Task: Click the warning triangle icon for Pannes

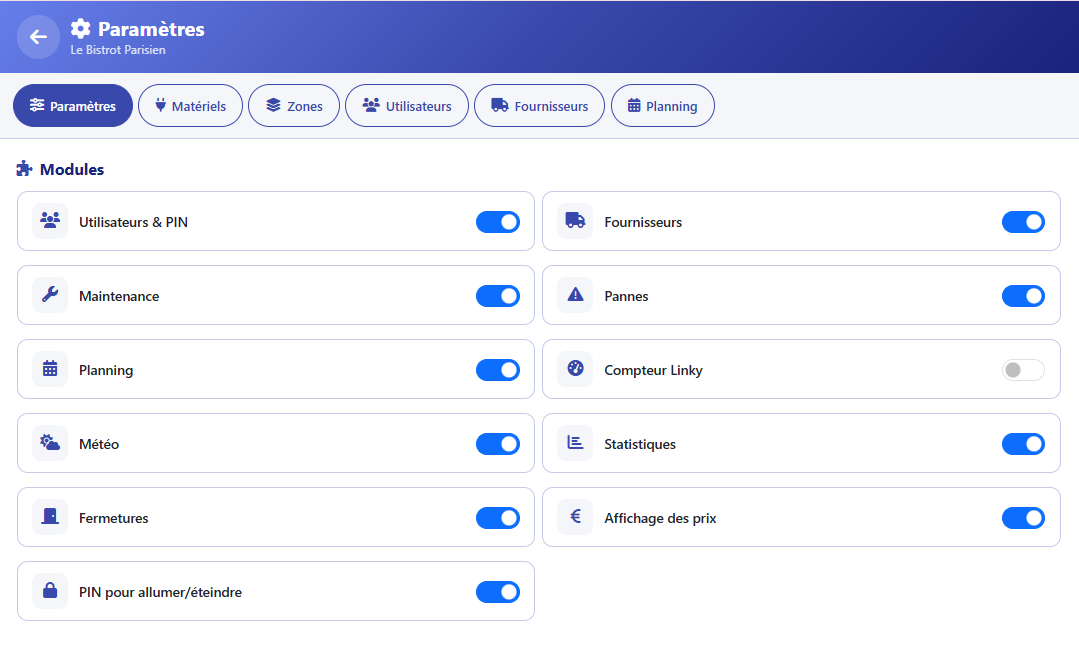Action: [x=575, y=295]
